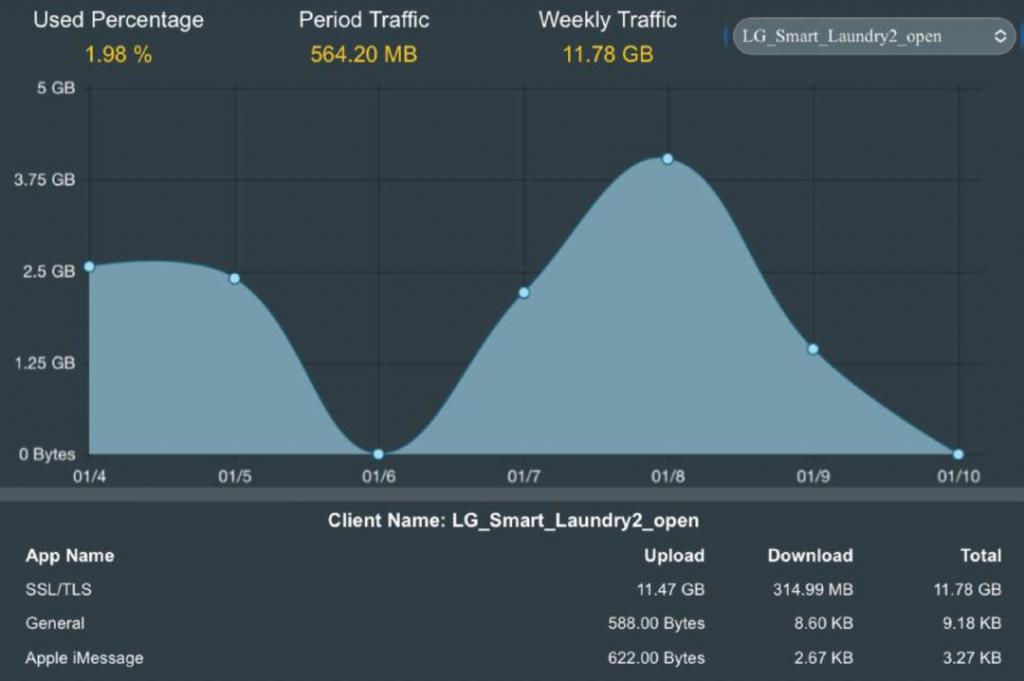Select the Apple iMessage app row
The height and width of the screenshot is (681, 1024).
coord(513,658)
